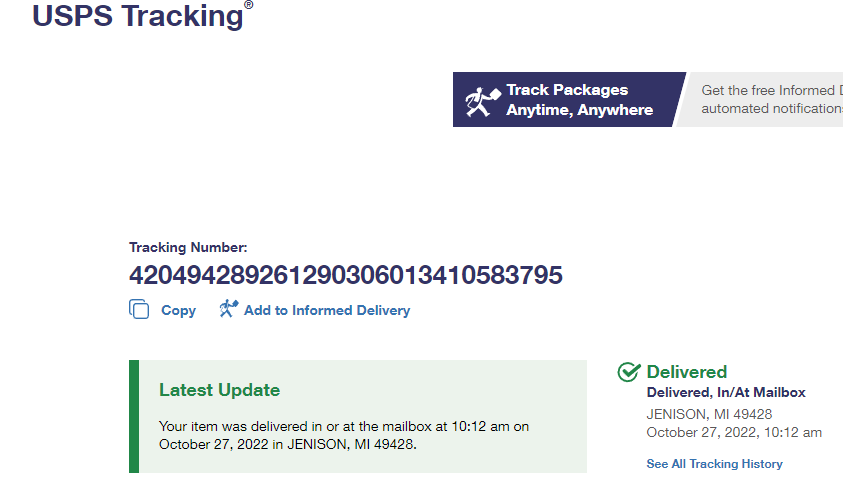Screen dimensions: 843x492
Task: Click the green Delivered checkmark icon
Action: pos(629,372)
